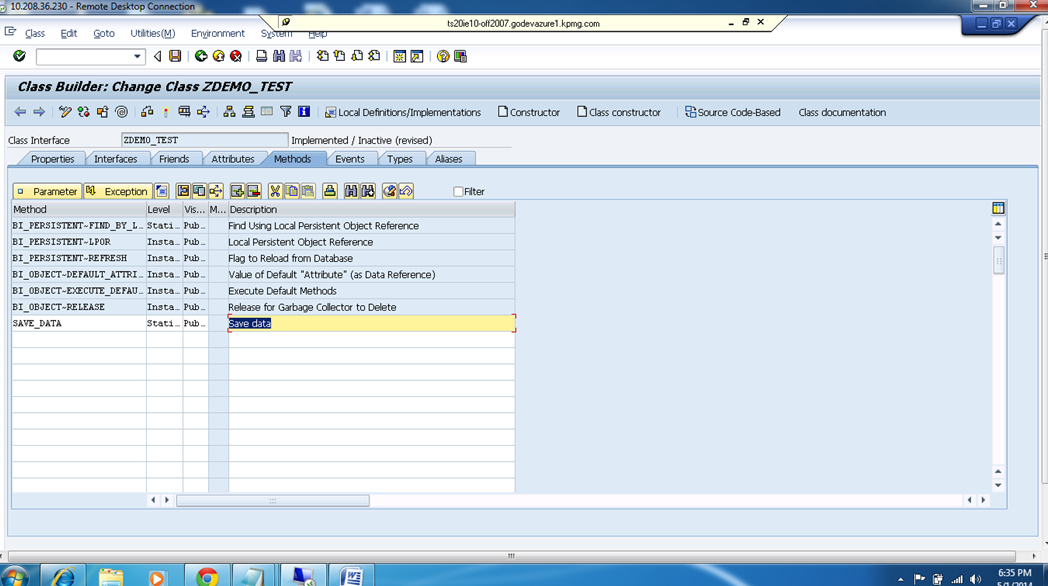Open the command field dropdown arrow
Image resolution: width=1048 pixels, height=586 pixels.
tap(137, 57)
